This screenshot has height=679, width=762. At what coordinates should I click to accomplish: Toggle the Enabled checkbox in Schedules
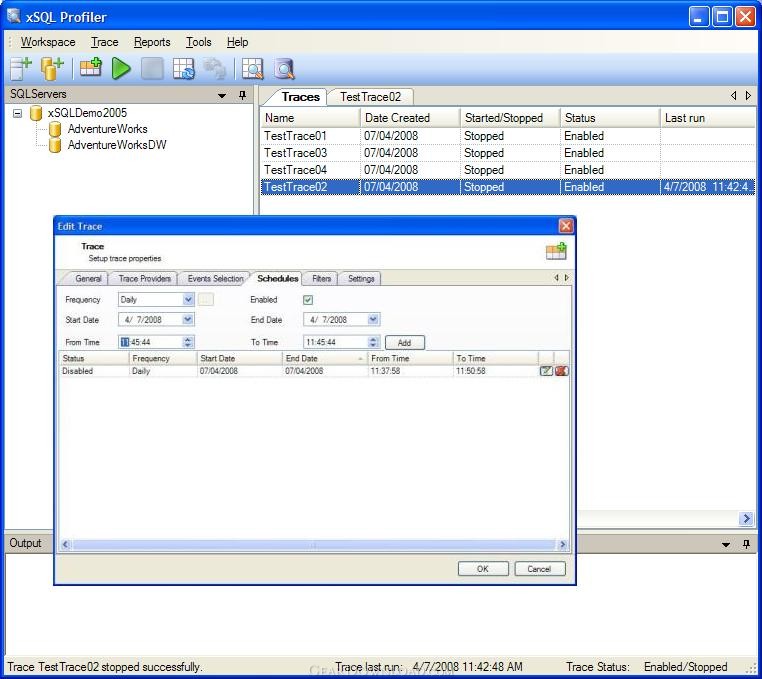308,300
